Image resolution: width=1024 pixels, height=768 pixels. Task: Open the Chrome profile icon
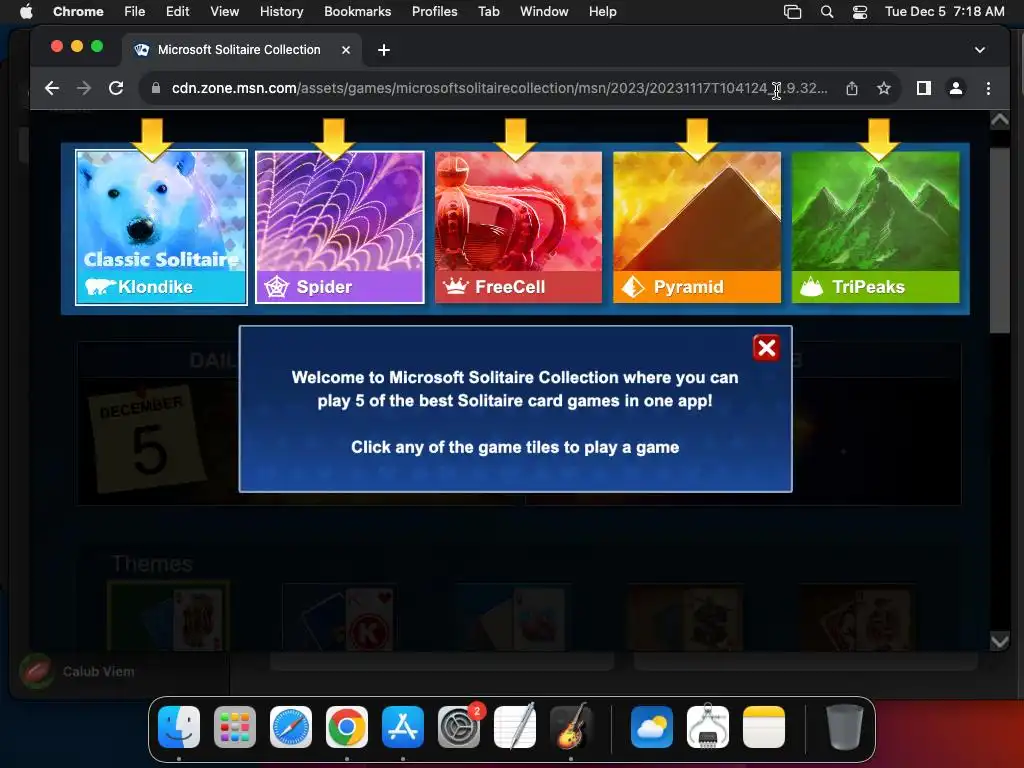click(x=955, y=88)
